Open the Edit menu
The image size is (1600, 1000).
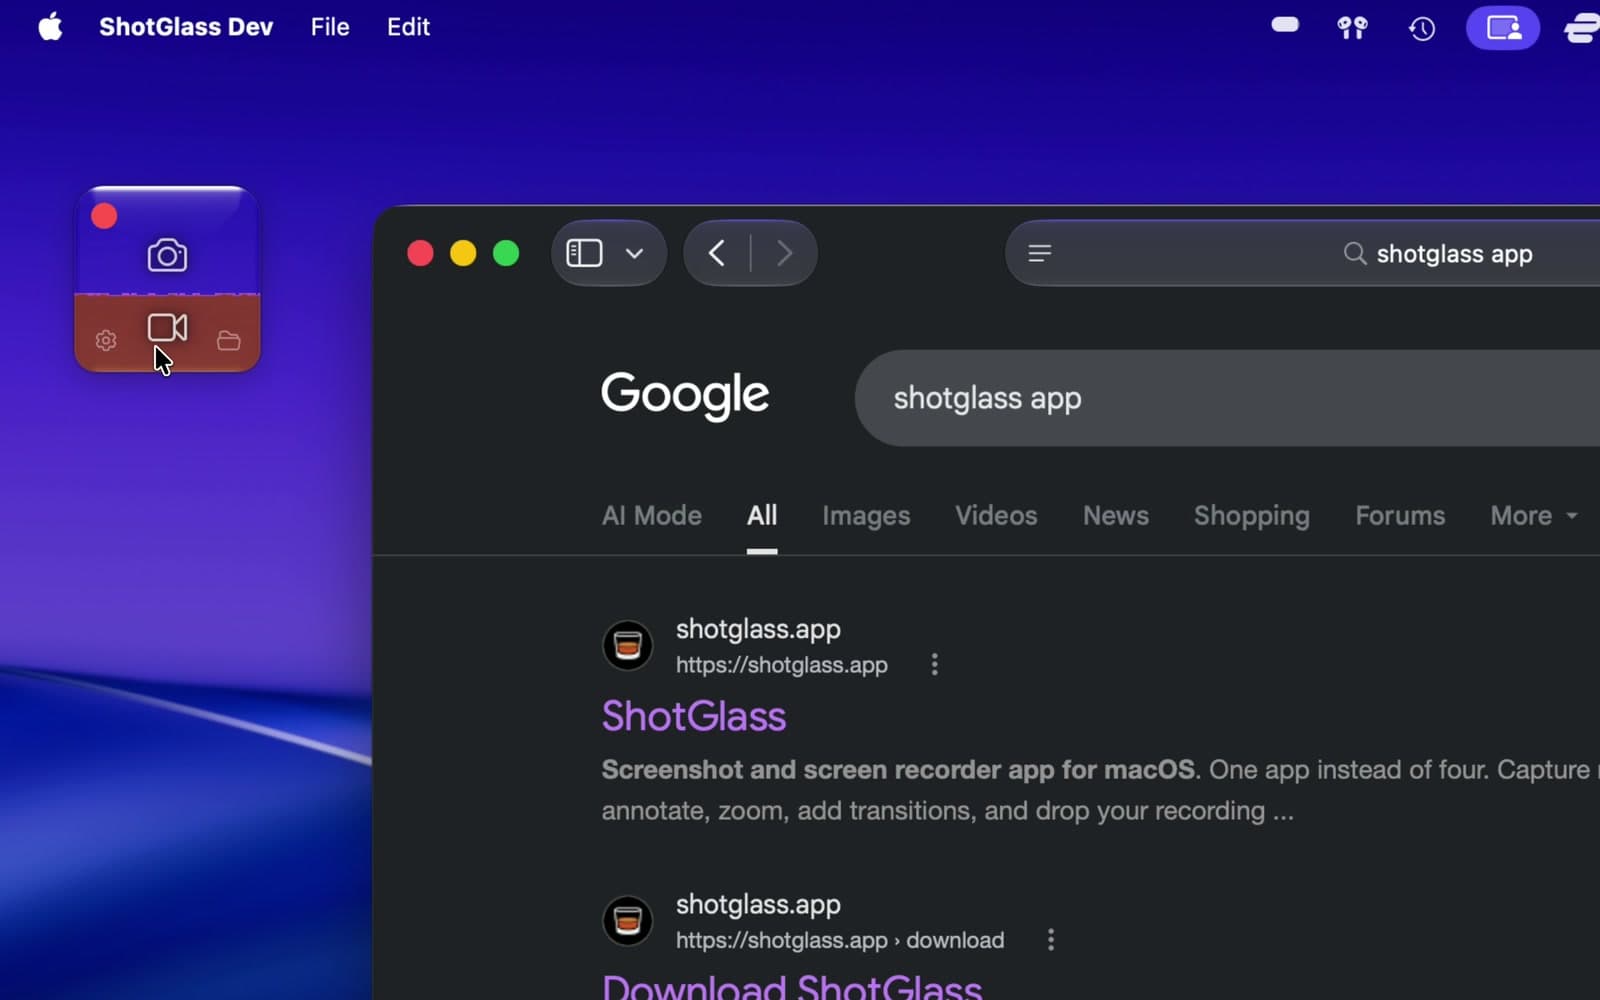point(408,27)
